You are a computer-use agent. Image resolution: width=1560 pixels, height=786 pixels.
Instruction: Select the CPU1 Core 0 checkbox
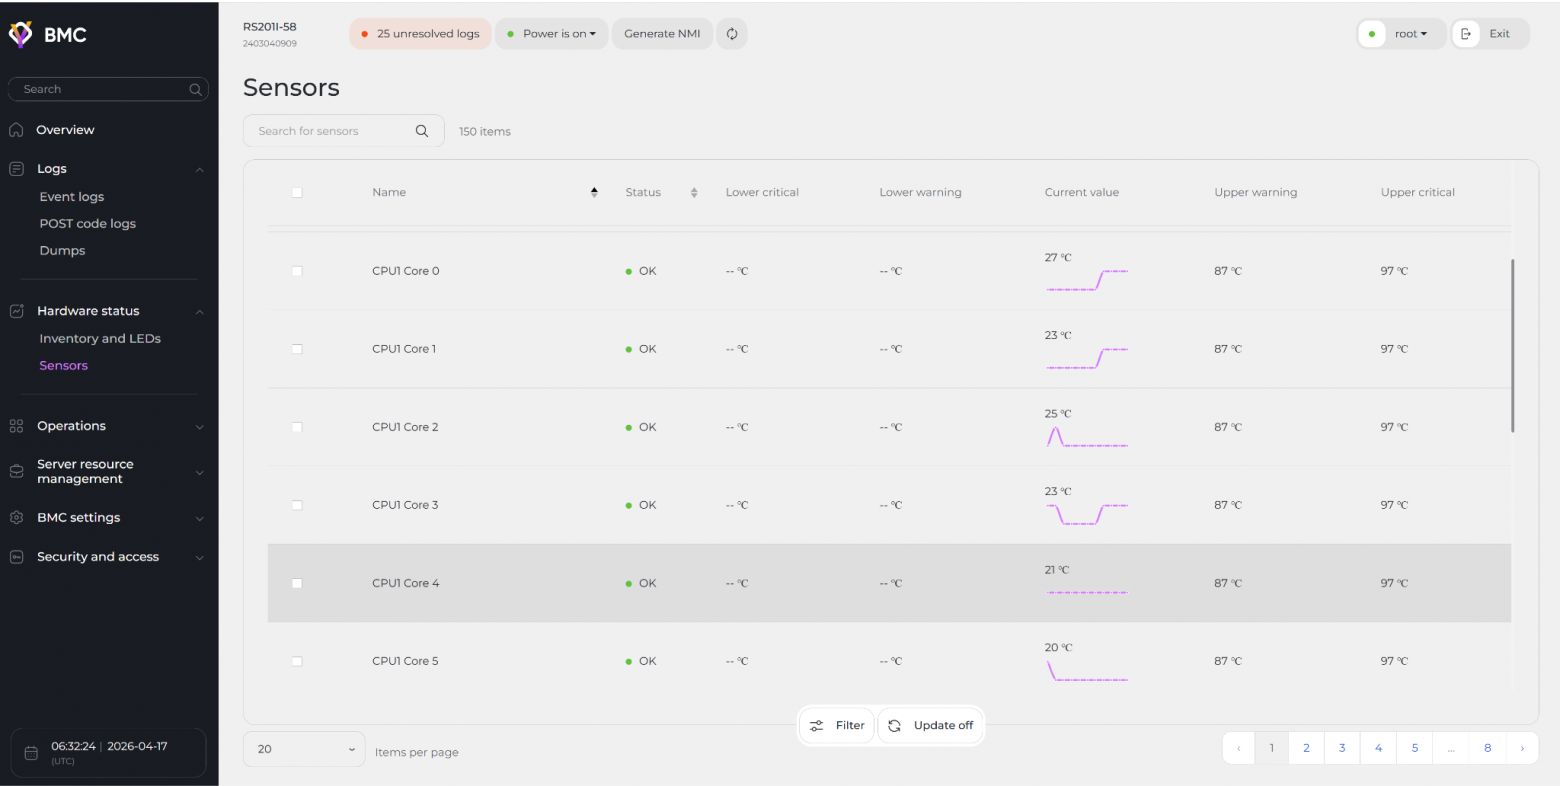tap(297, 271)
